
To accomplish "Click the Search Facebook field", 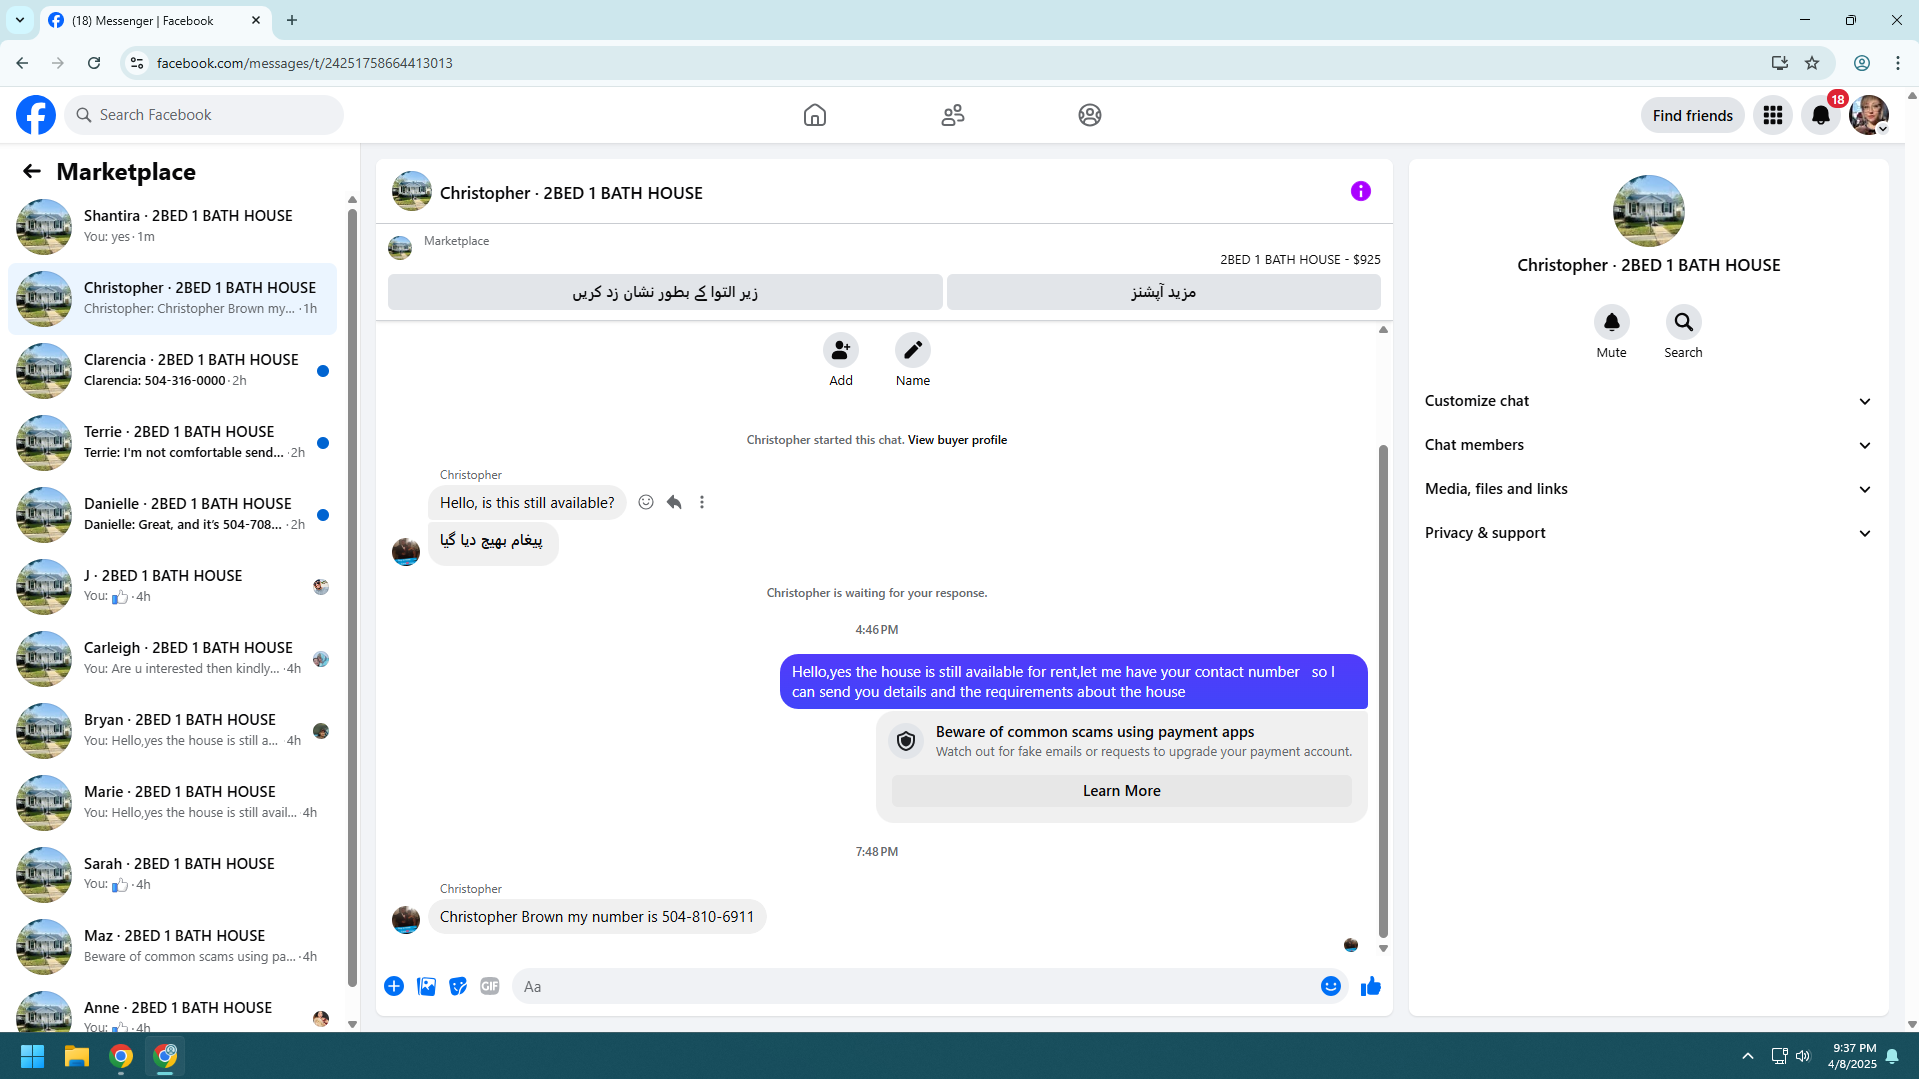I will [x=205, y=115].
